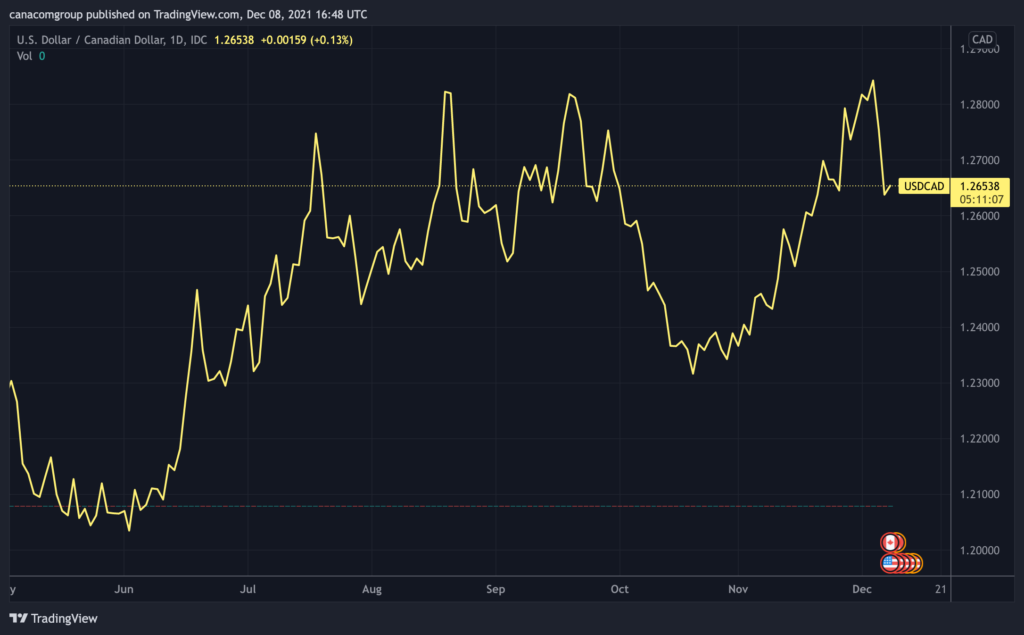Click the Vol indicator label
Screen dimensions: 1024x635
[24, 56]
